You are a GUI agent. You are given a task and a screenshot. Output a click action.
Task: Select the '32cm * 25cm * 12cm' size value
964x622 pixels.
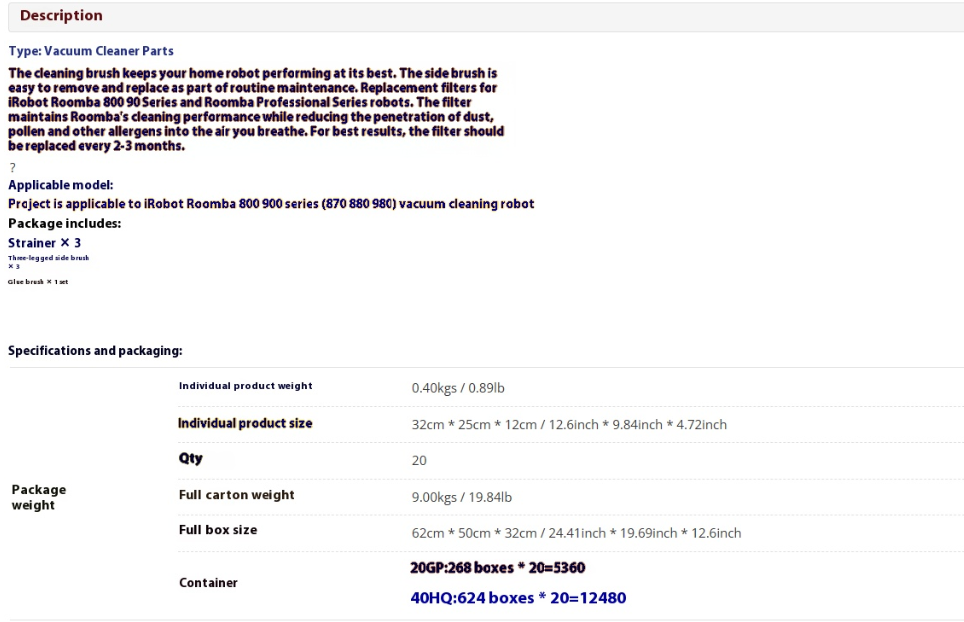[x=569, y=425]
